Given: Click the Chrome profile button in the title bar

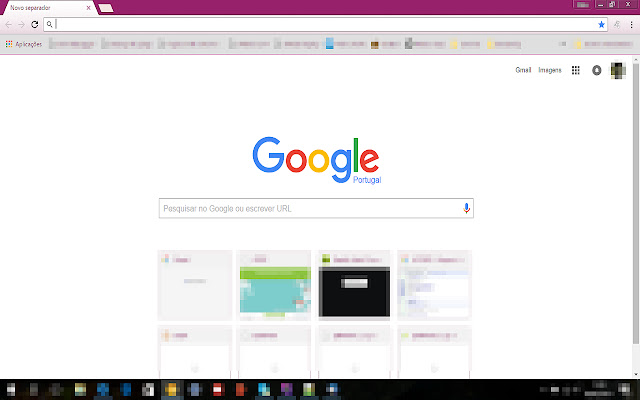Looking at the screenshot, I should [x=582, y=4].
